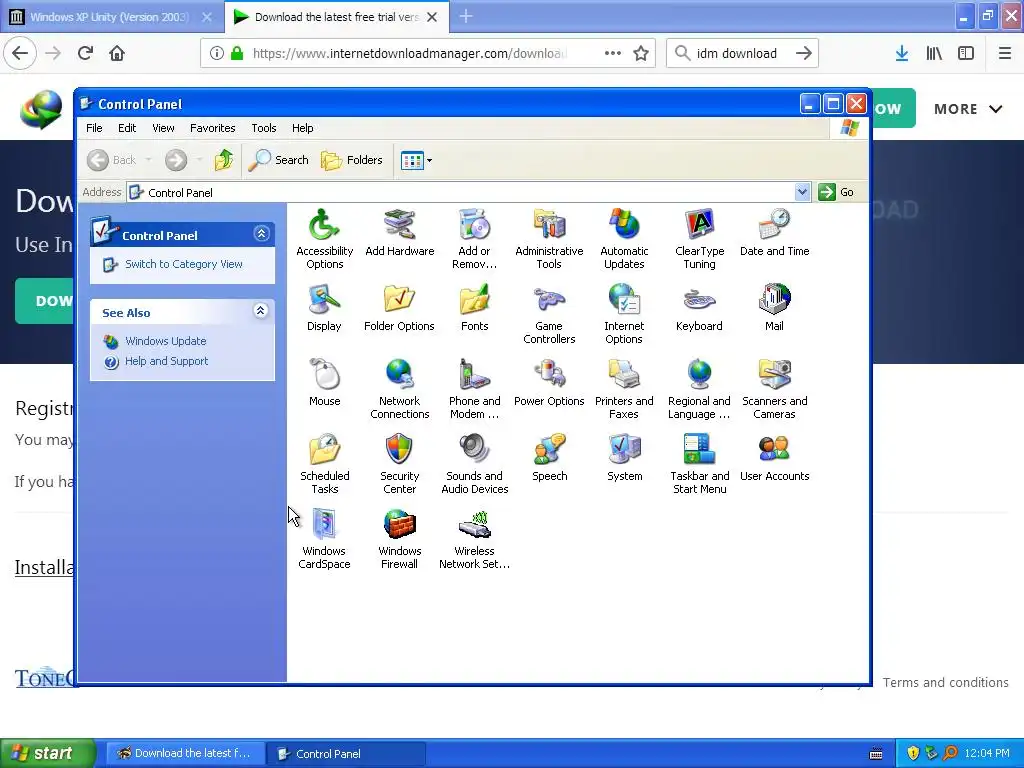
Task: Click the Up folder toolbar button
Action: 223,160
